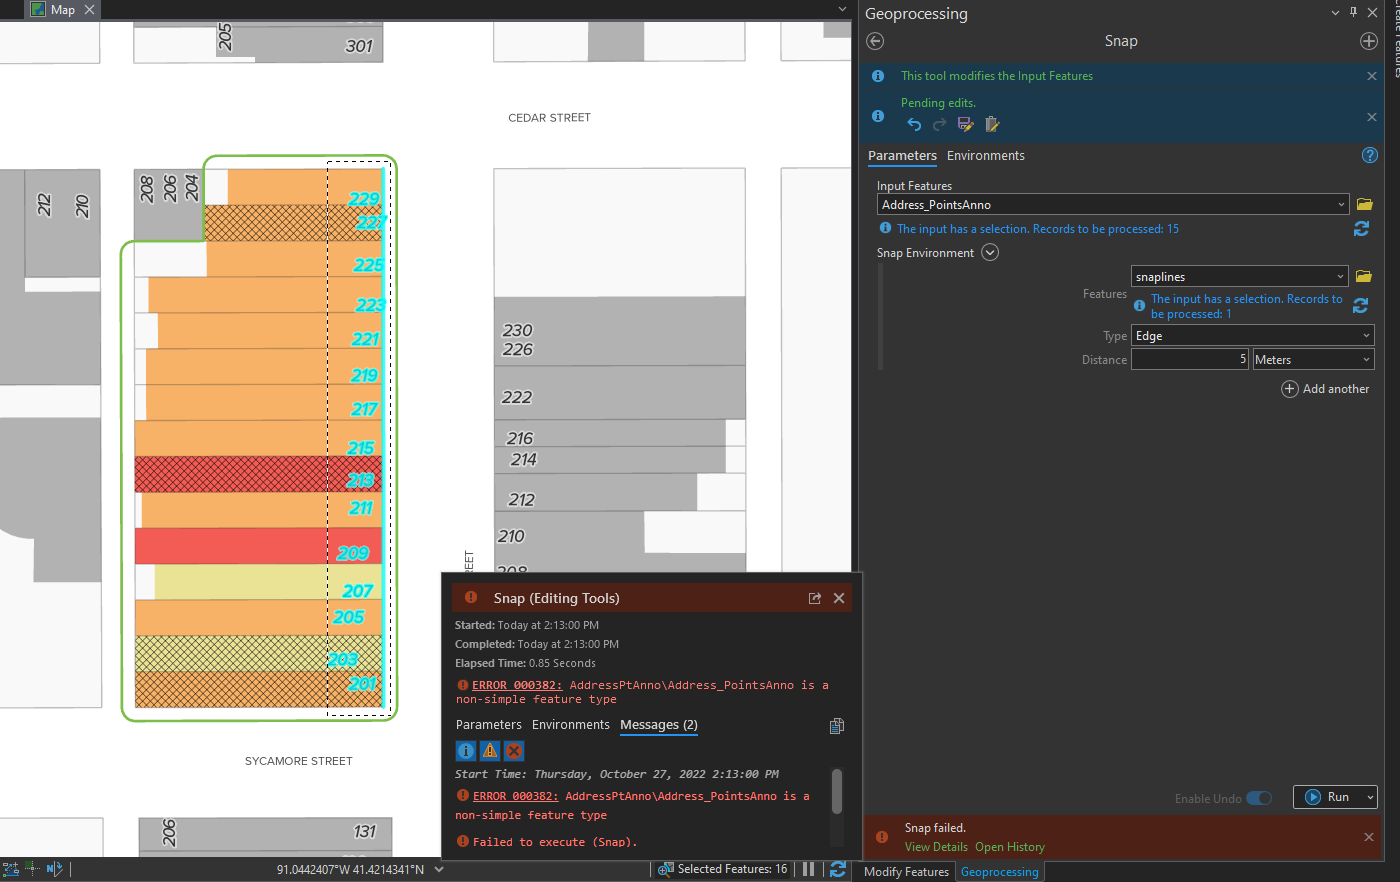This screenshot has height=882, width=1400.
Task: Save pending edits using the save edits icon
Action: [965, 124]
